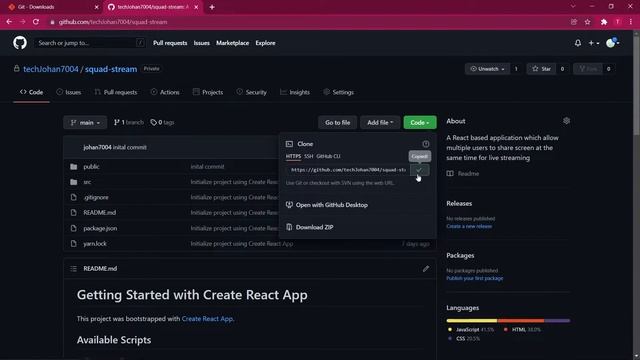Close the Git - Downloads tab
This screenshot has height=360, width=640.
coord(96,7)
